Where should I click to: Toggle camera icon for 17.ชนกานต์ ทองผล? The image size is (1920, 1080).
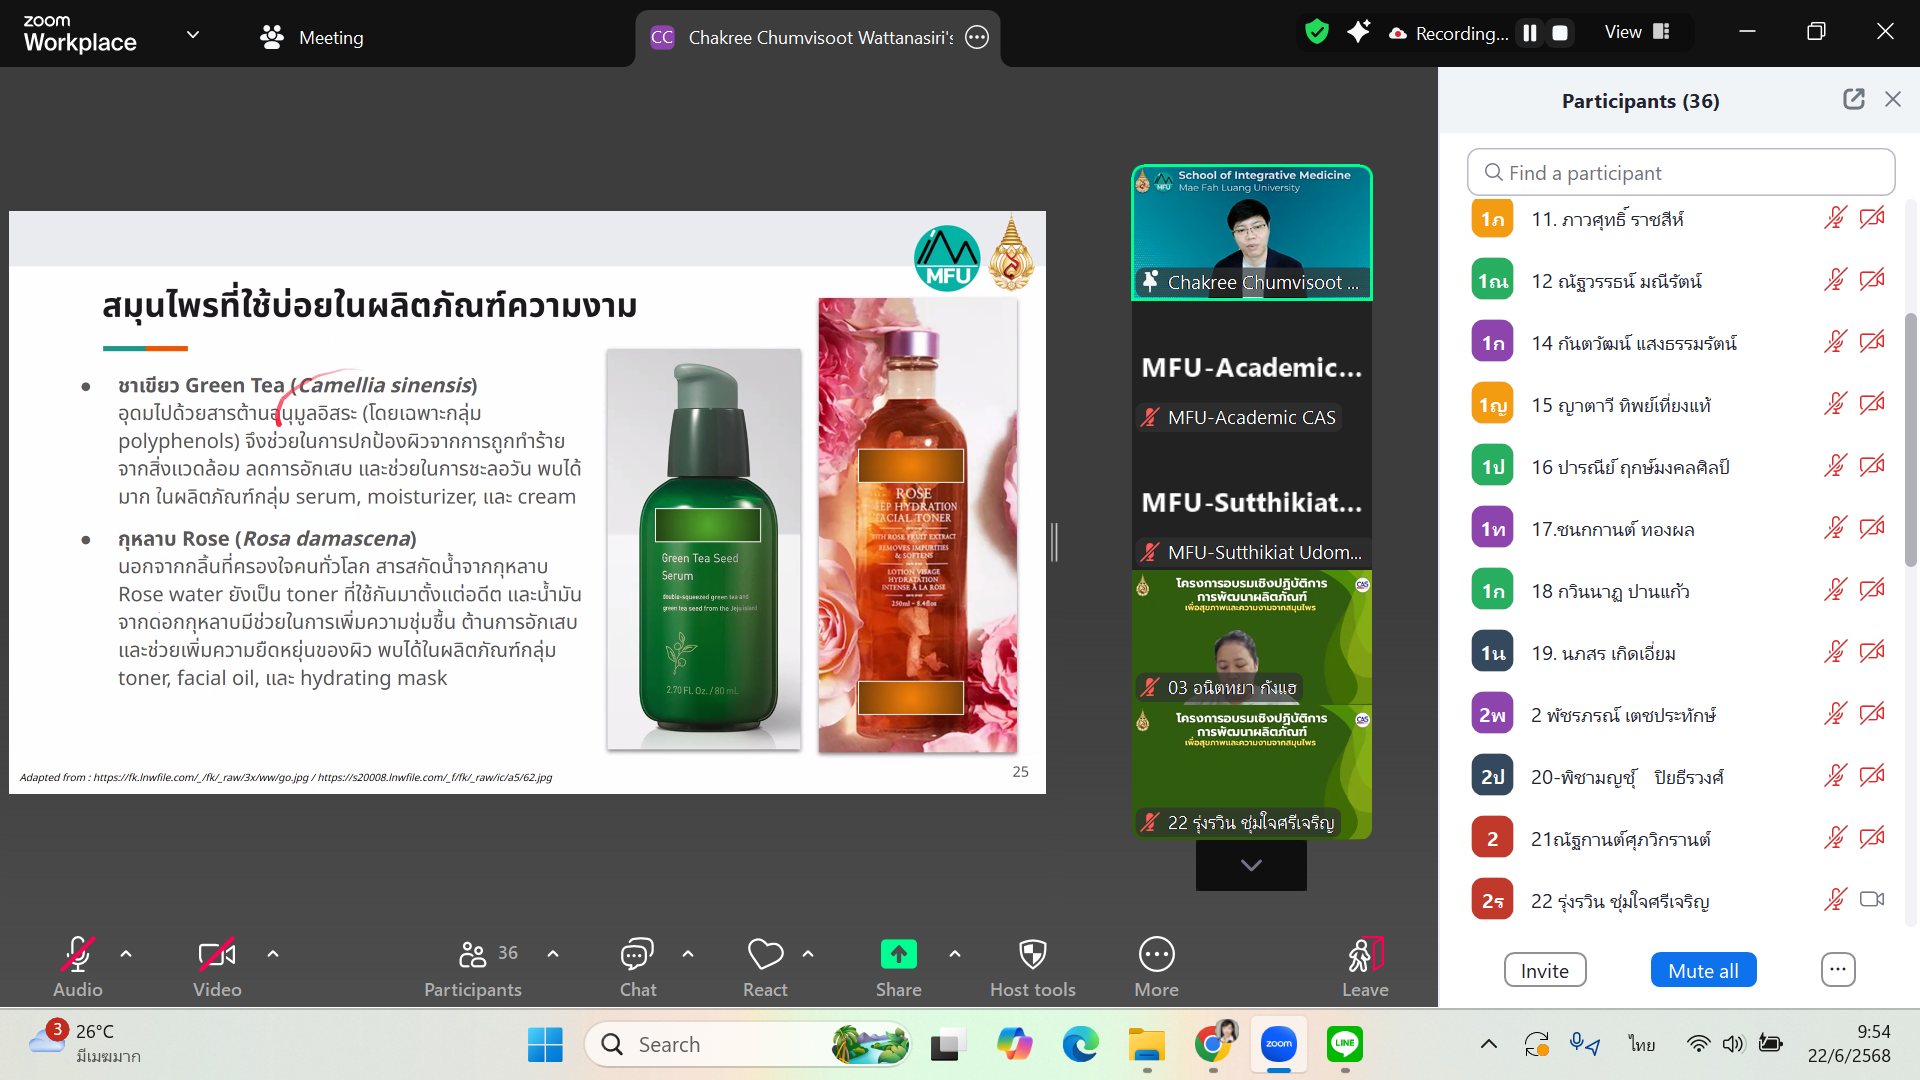pyautogui.click(x=1872, y=528)
